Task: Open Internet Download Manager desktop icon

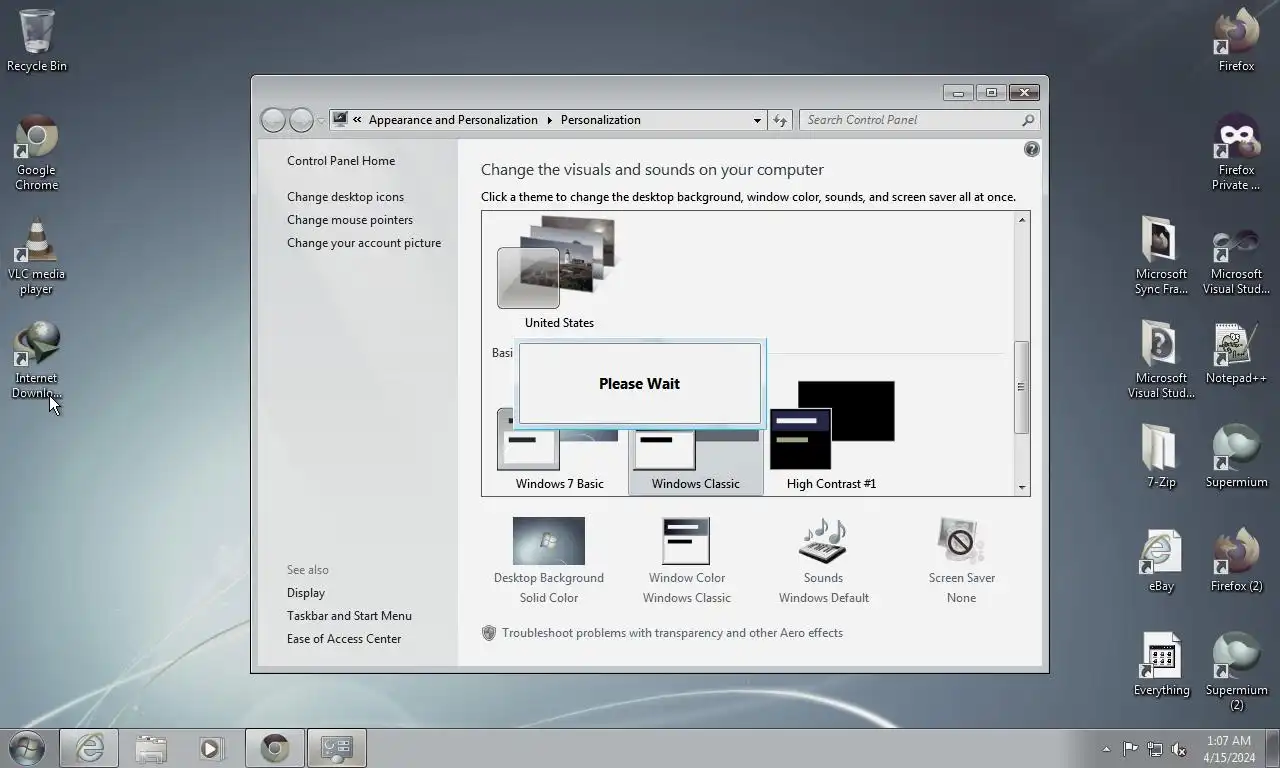Action: (x=36, y=360)
